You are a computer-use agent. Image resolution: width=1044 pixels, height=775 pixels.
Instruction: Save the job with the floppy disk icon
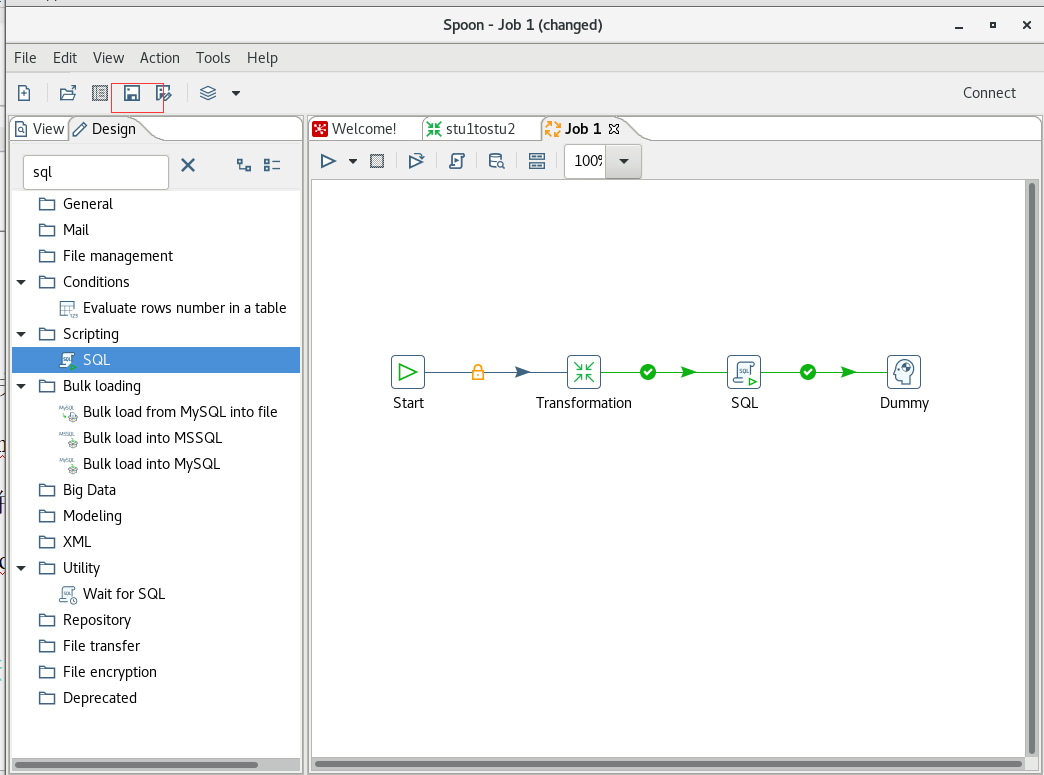coord(132,93)
